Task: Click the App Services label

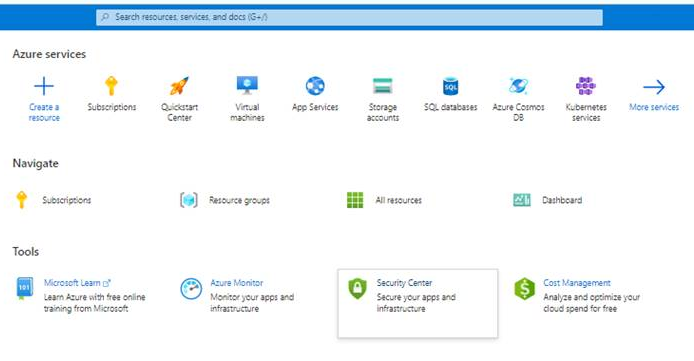Action: point(315,107)
